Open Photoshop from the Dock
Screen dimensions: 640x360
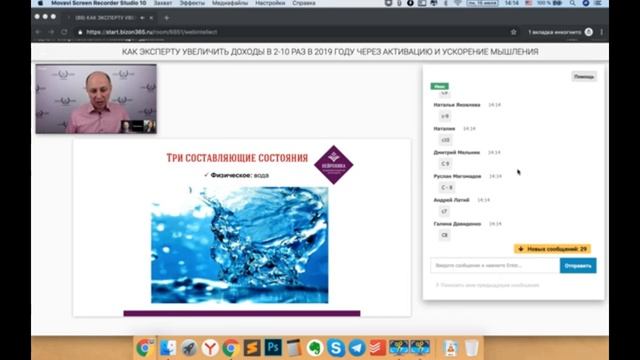273,348
